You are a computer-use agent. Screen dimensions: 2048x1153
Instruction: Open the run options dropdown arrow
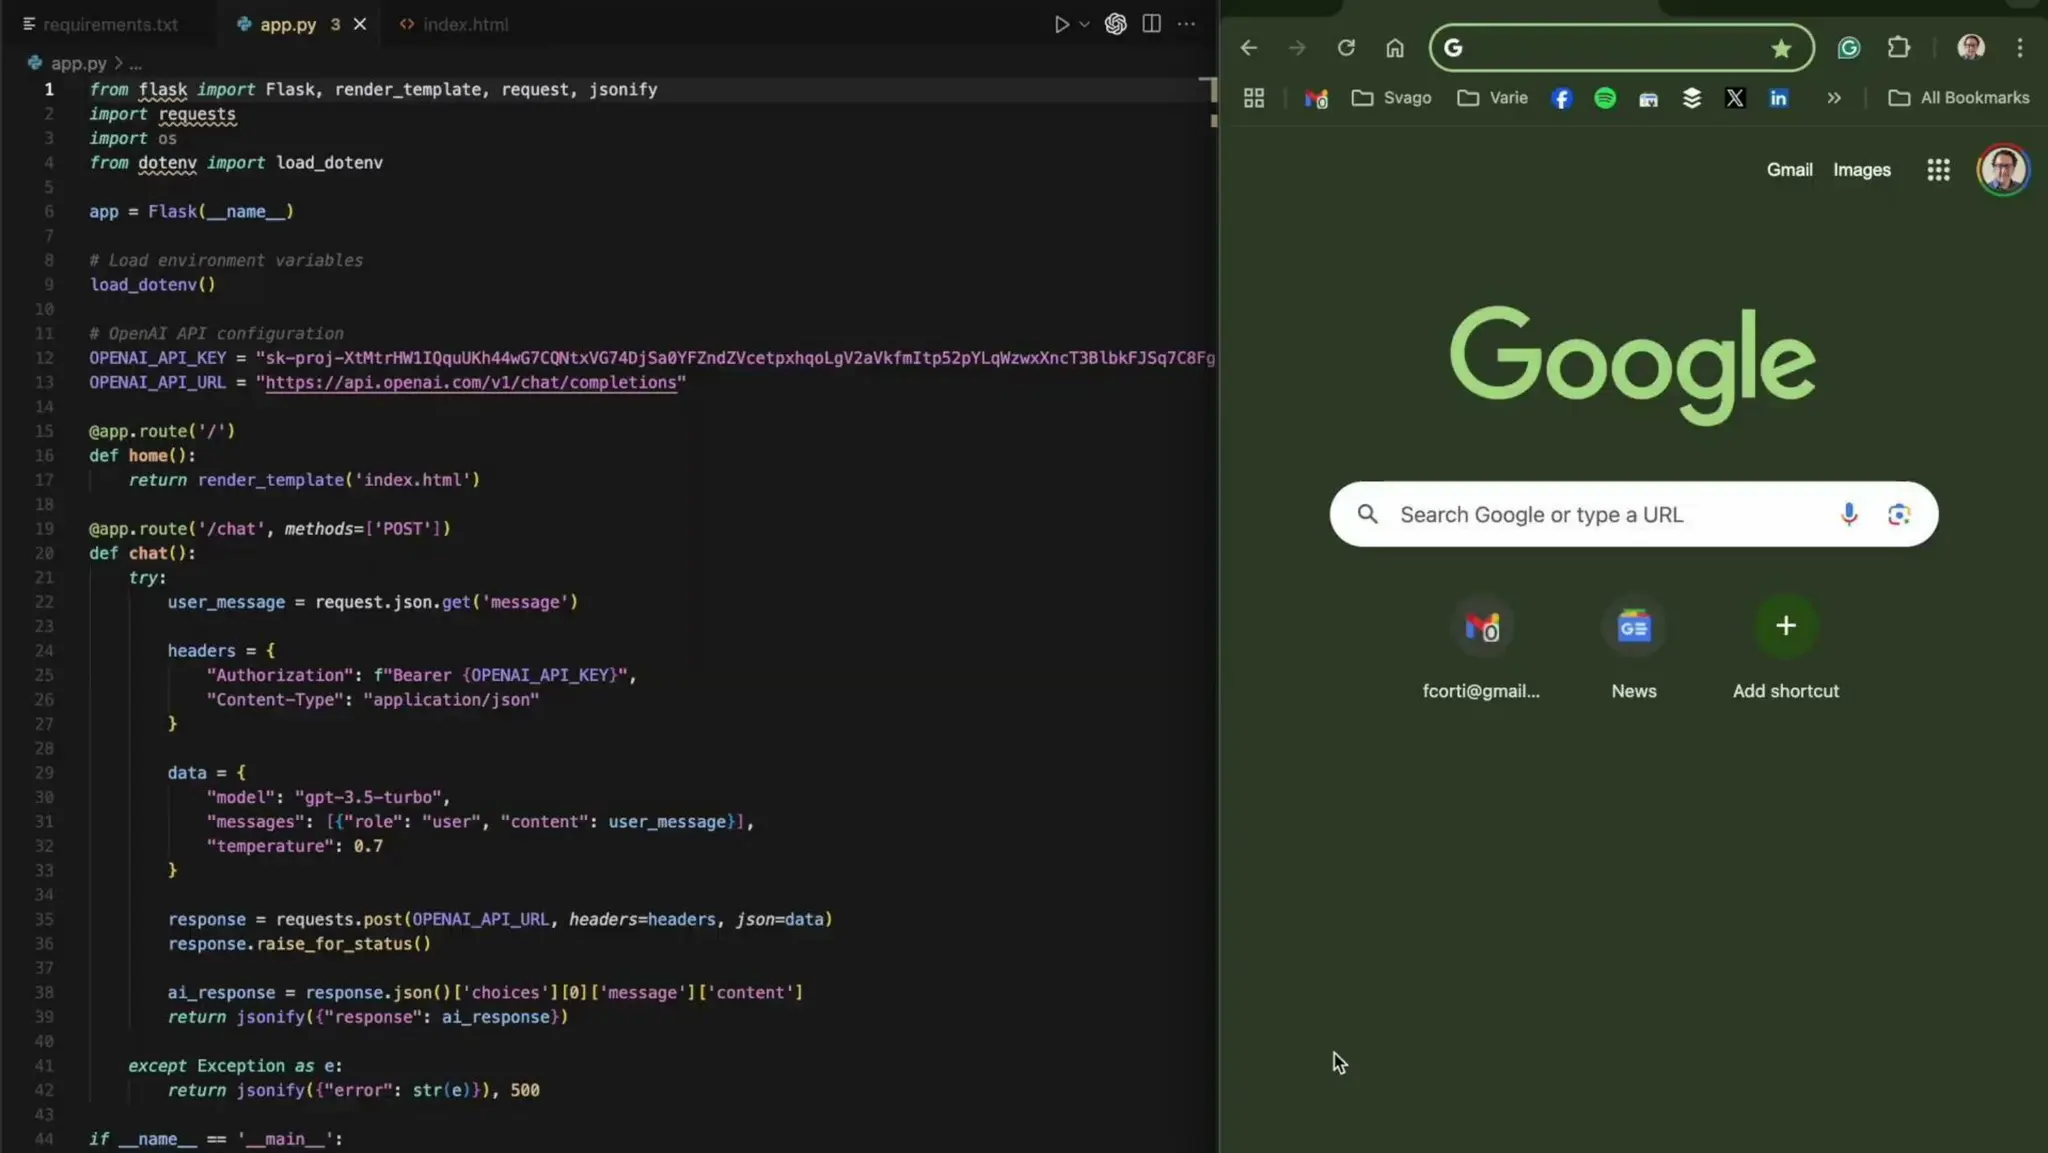(x=1084, y=24)
